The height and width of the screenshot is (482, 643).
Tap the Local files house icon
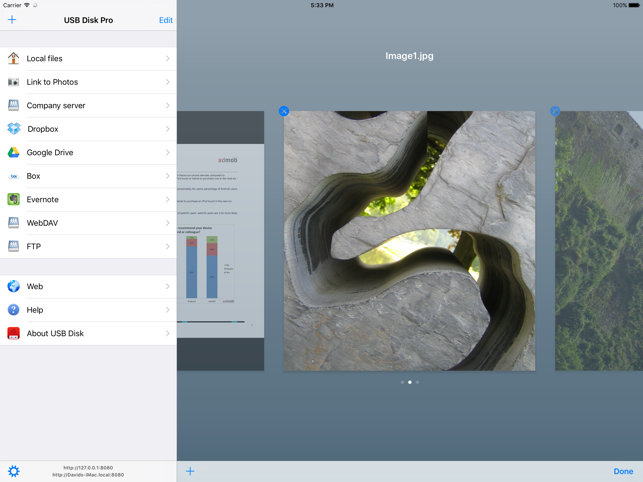(13, 59)
